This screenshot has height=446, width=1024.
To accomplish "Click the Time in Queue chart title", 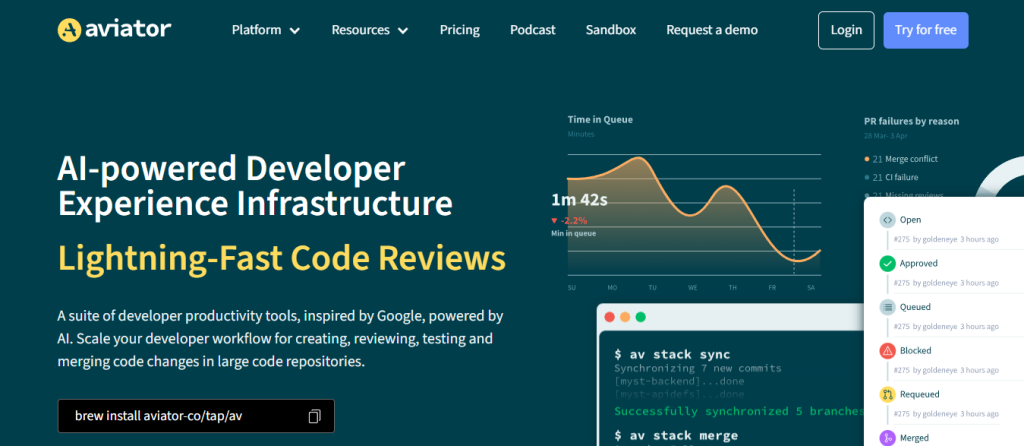I will coord(600,119).
